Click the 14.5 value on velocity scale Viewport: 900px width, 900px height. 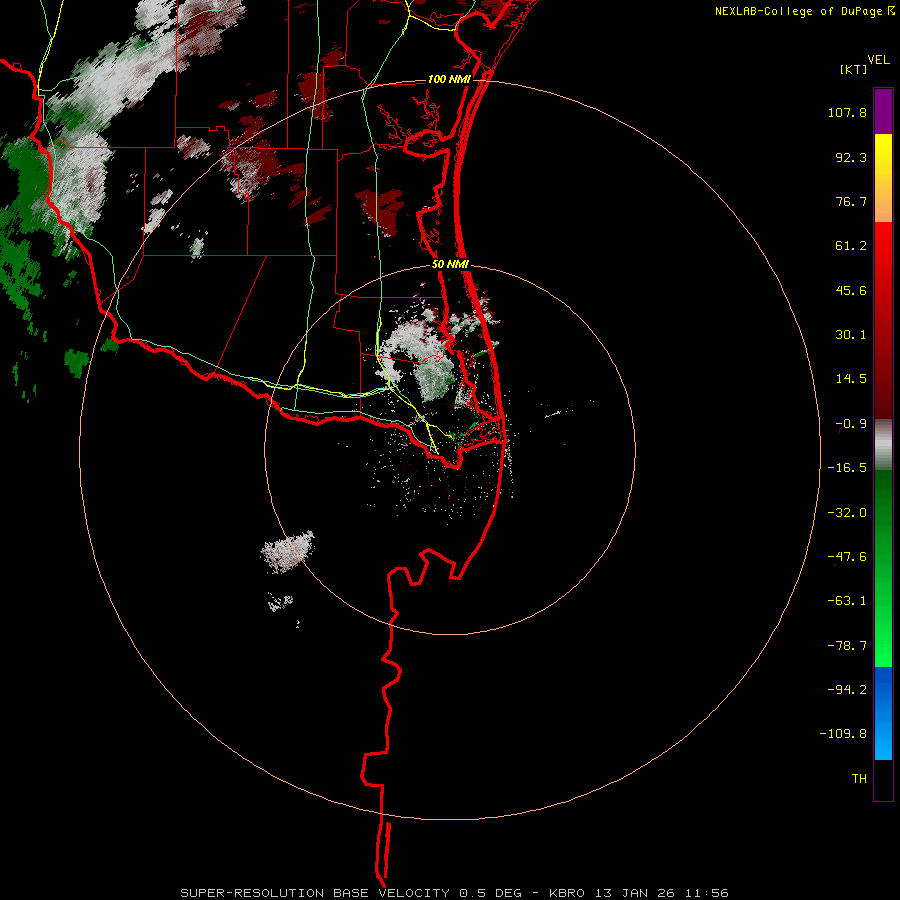(x=851, y=379)
